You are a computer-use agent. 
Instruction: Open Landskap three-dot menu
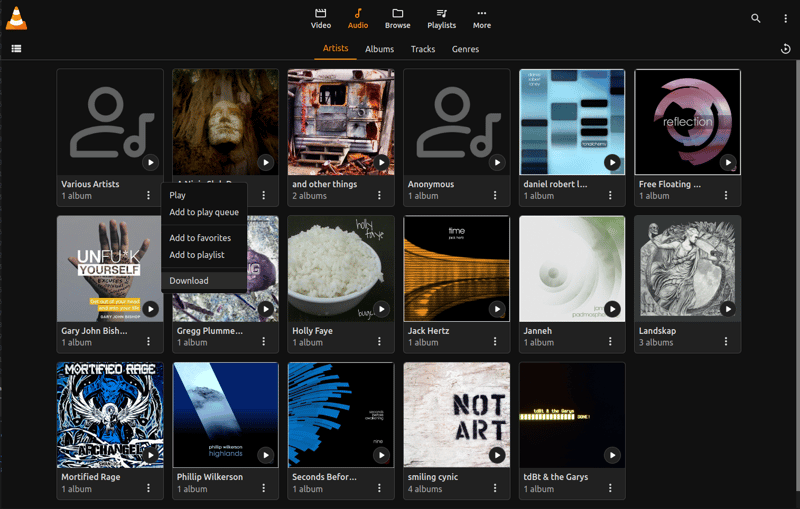pyautogui.click(x=726, y=342)
